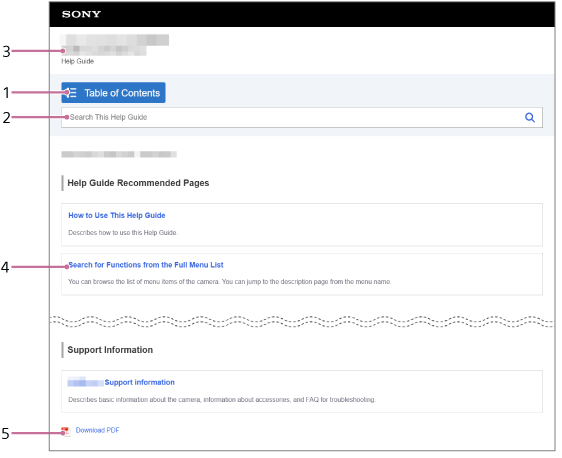Click the blurred label before Support information

(85, 382)
